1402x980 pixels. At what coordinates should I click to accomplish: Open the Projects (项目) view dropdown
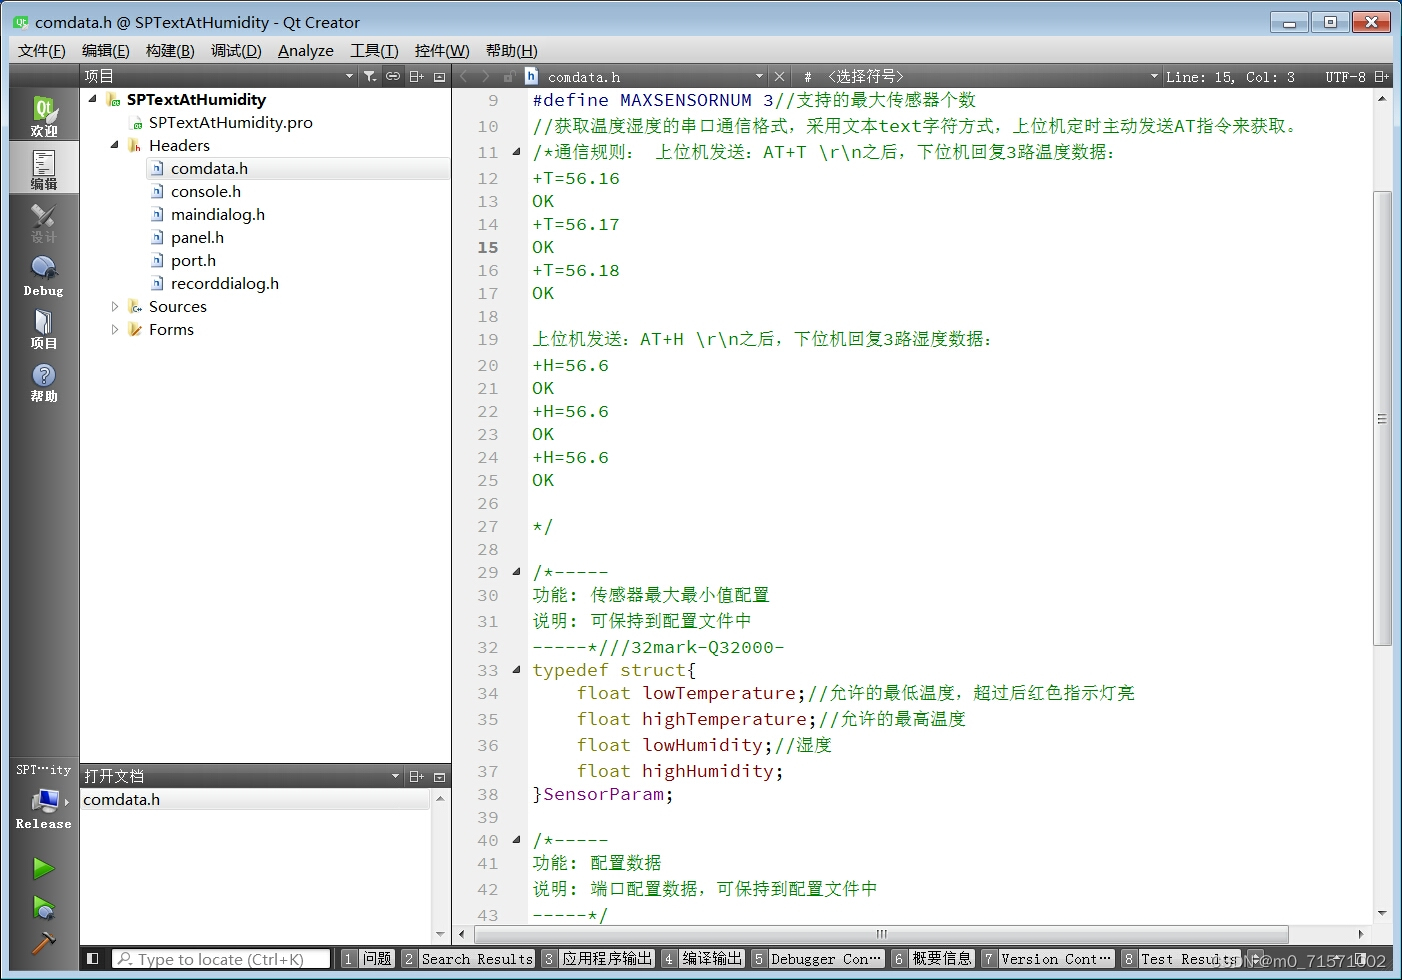[219, 76]
